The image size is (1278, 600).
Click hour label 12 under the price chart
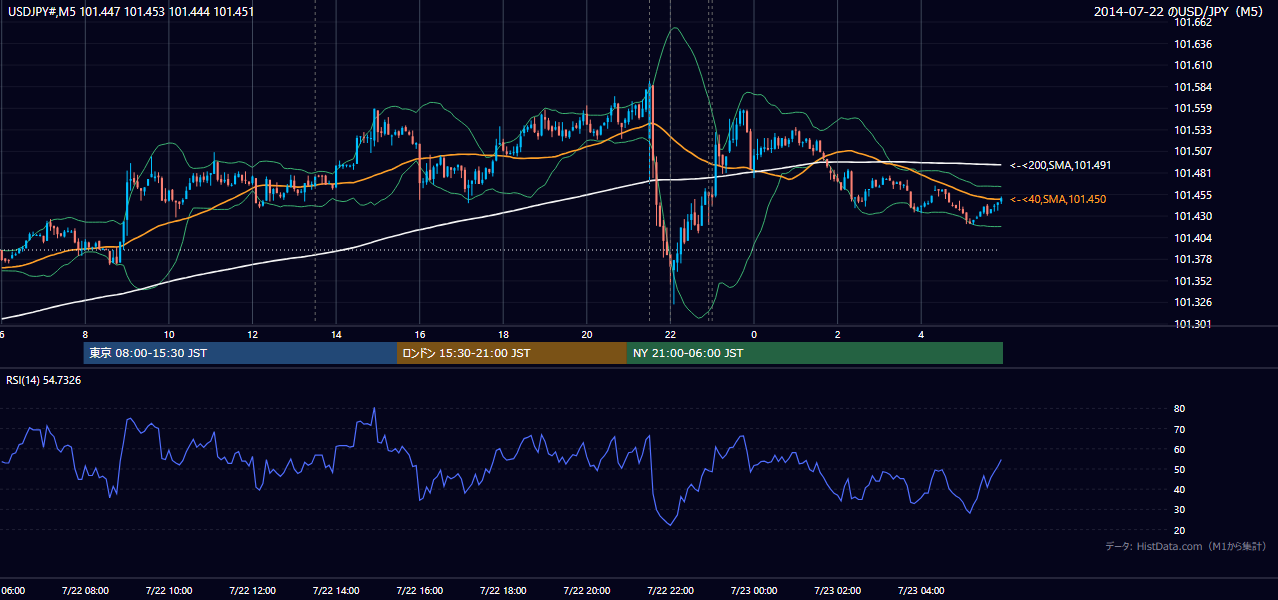point(252,335)
